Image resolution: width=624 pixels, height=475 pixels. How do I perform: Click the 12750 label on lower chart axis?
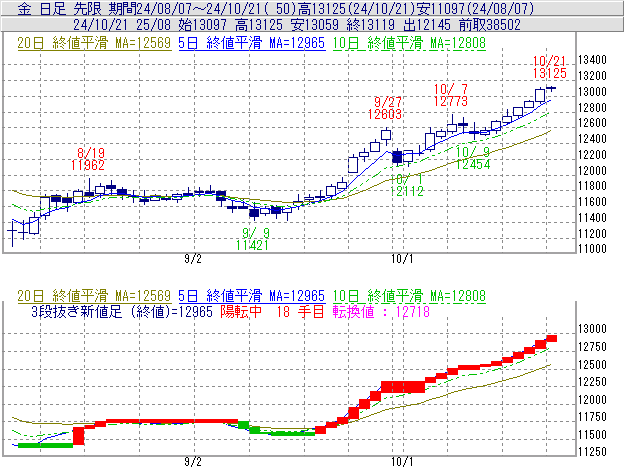(x=592, y=347)
